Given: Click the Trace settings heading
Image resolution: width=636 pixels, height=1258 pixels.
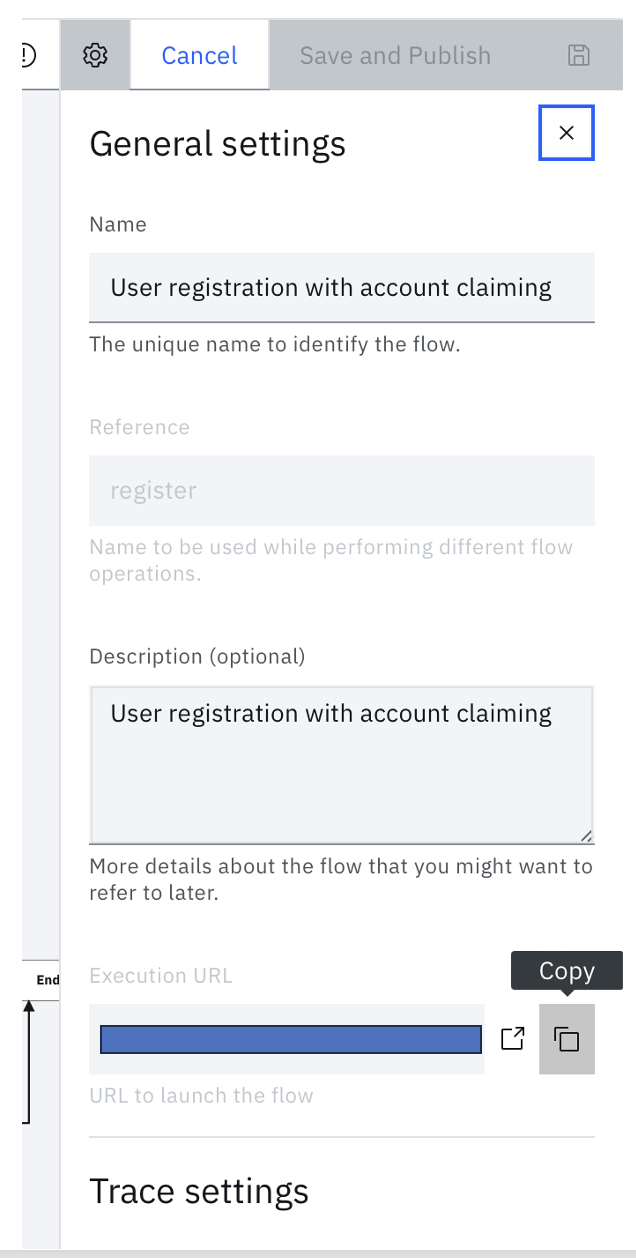Looking at the screenshot, I should 199,1191.
